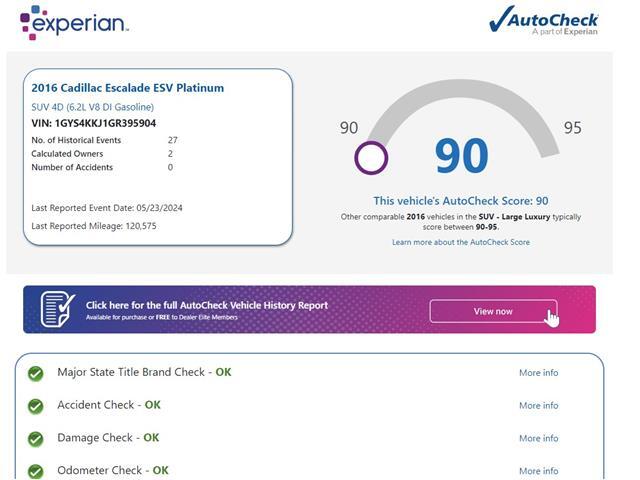The height and width of the screenshot is (480, 640).
Task: Click the View now button
Action: coord(493,311)
